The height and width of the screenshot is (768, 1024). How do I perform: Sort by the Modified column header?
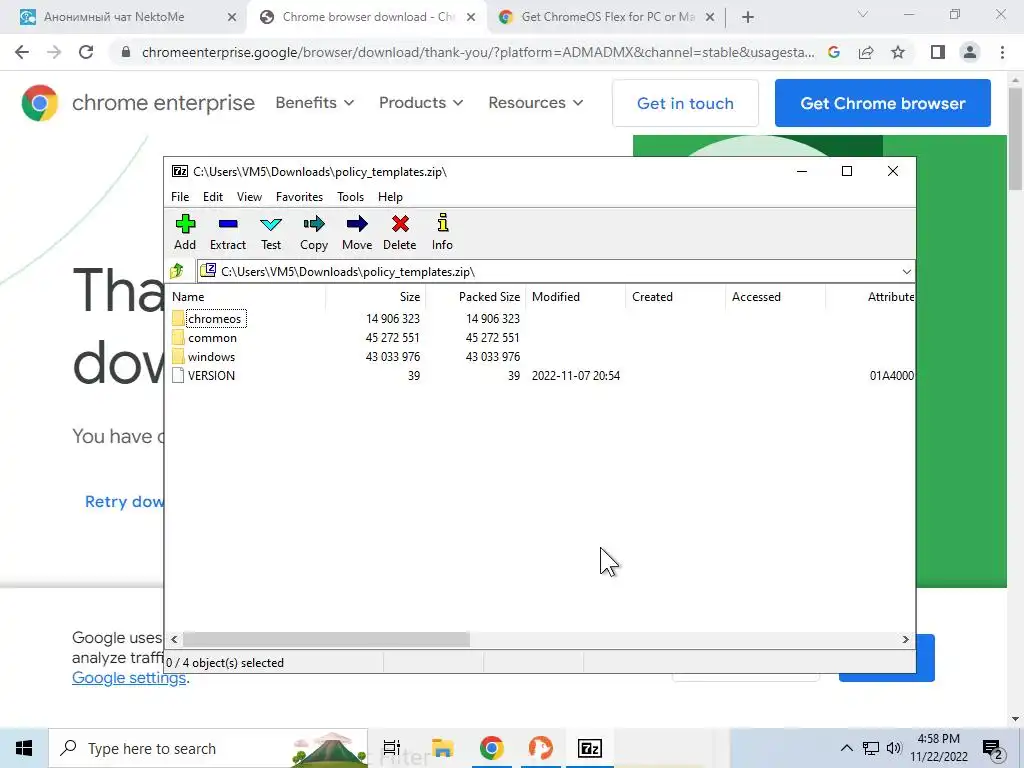575,296
